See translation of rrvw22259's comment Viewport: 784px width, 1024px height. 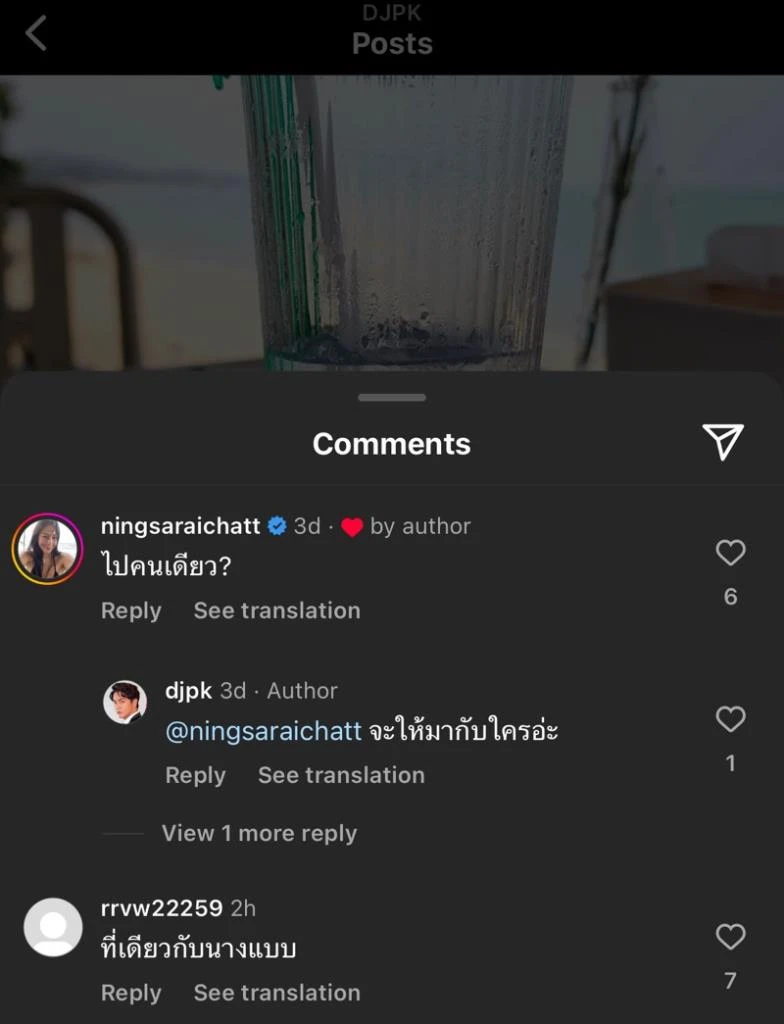[x=277, y=993]
